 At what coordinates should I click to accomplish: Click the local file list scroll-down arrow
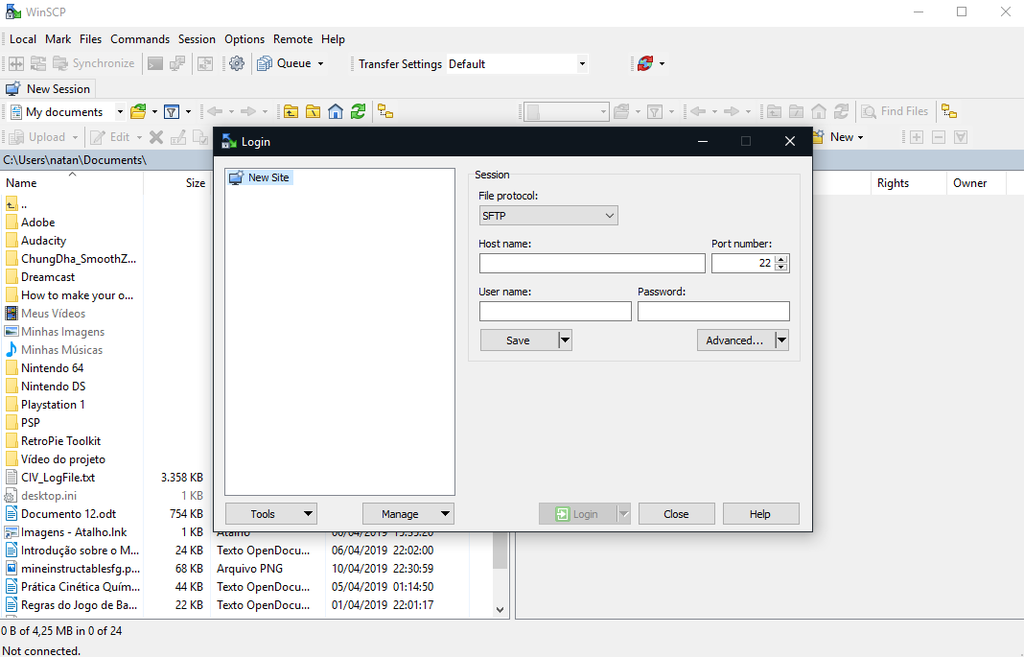(x=500, y=610)
